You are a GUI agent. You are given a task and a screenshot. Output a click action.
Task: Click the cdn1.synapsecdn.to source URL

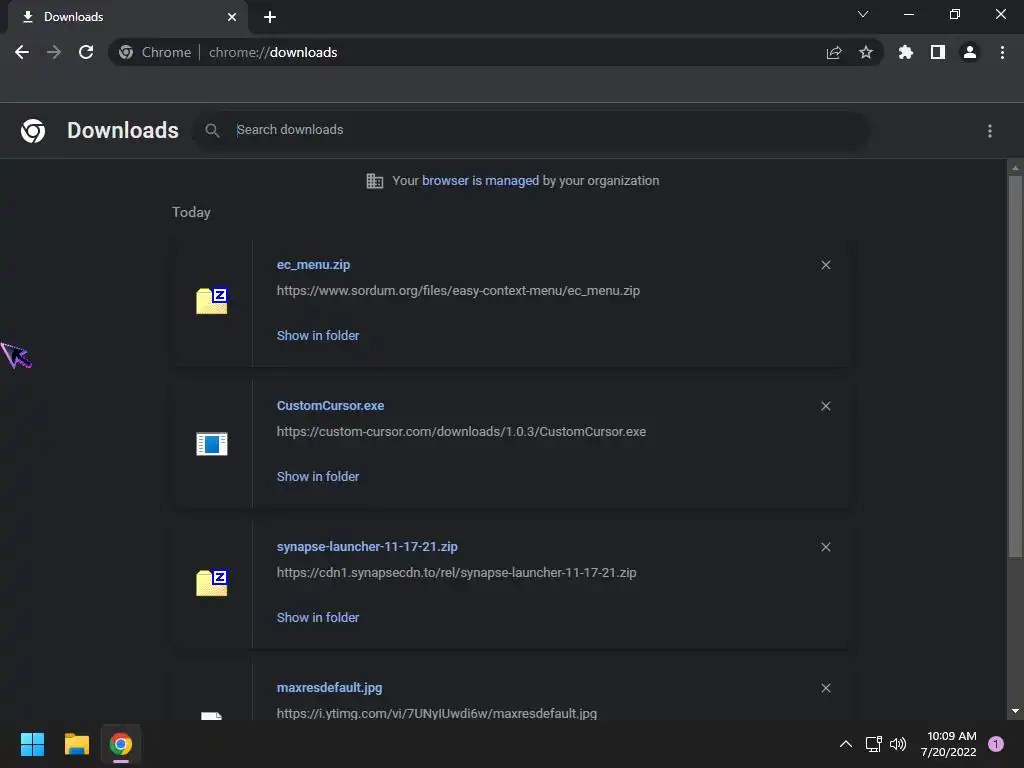(x=456, y=573)
